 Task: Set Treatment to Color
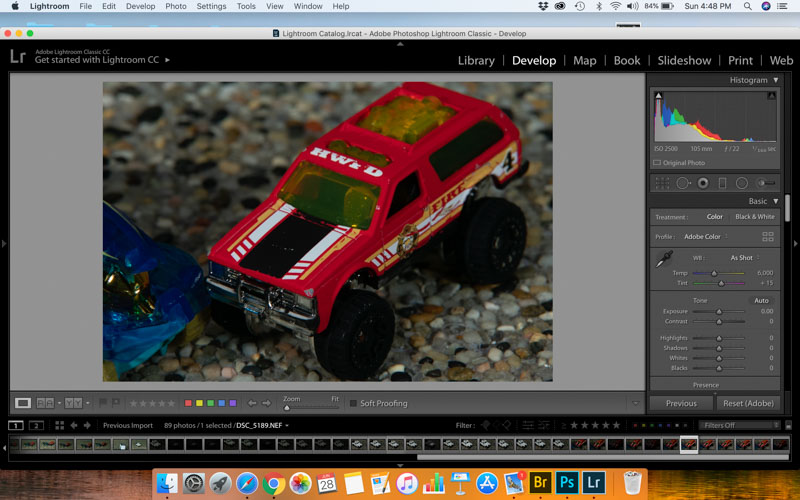714,216
